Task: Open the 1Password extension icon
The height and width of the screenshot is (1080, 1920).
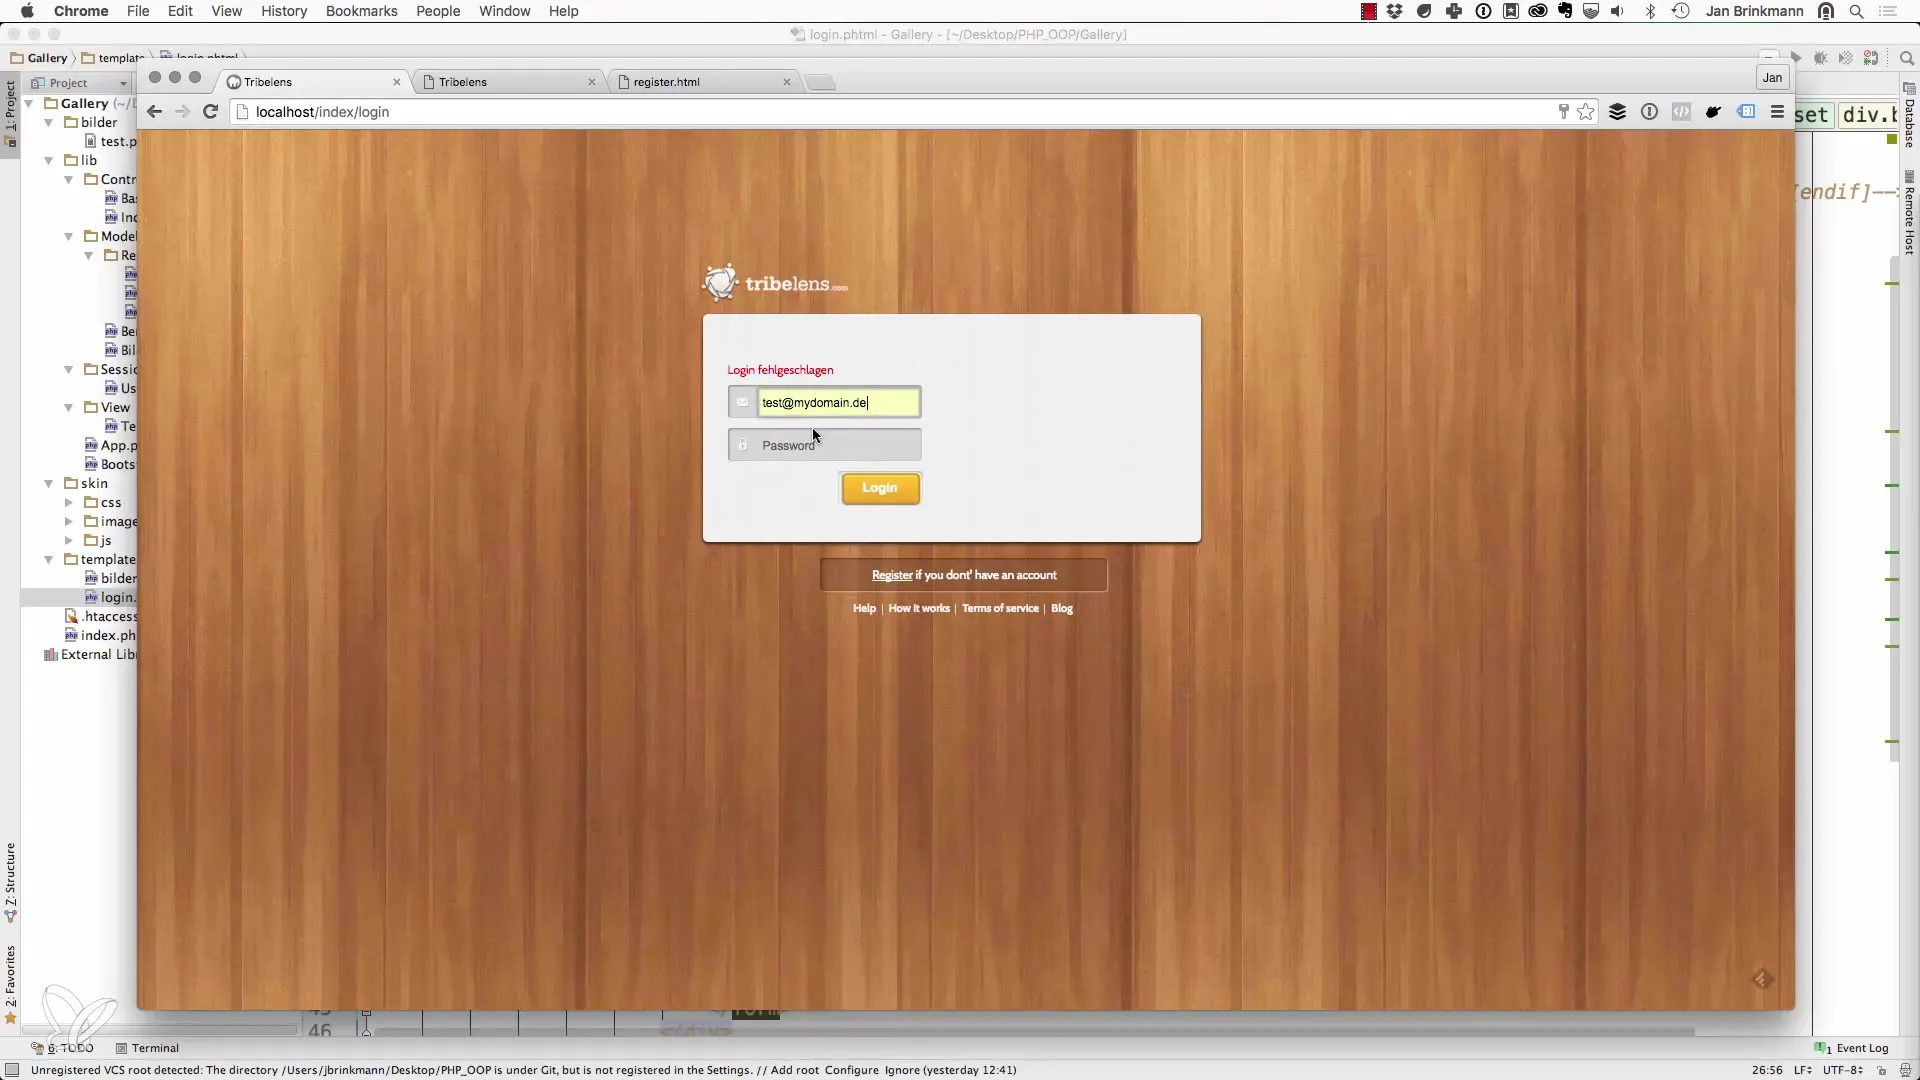Action: (1649, 112)
